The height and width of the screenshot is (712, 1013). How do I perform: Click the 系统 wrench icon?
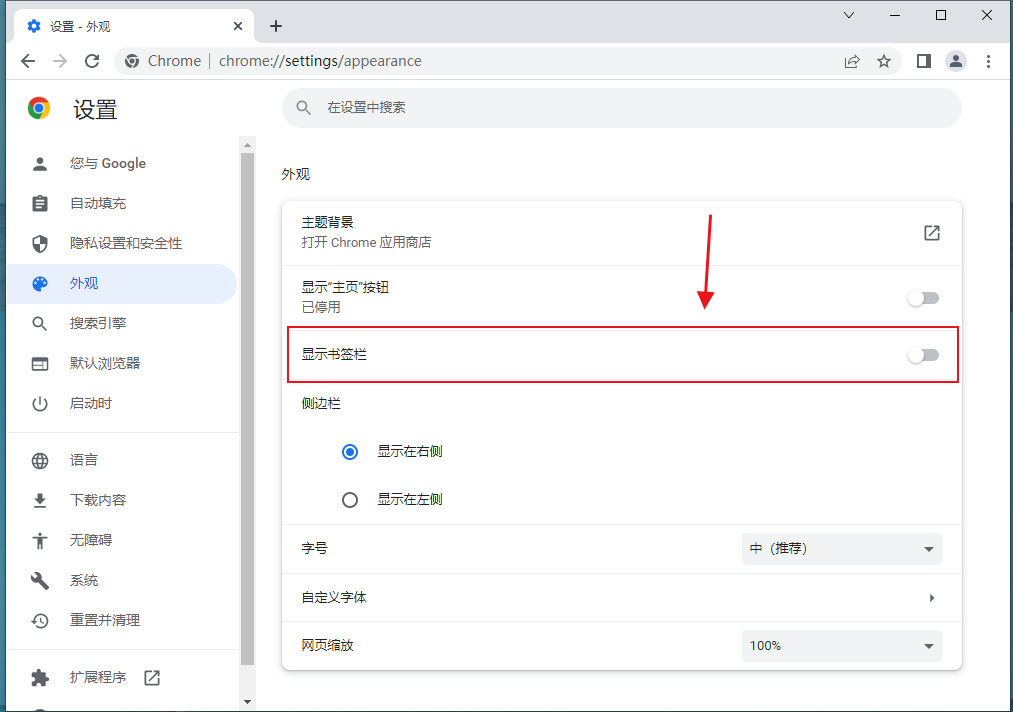tap(40, 580)
